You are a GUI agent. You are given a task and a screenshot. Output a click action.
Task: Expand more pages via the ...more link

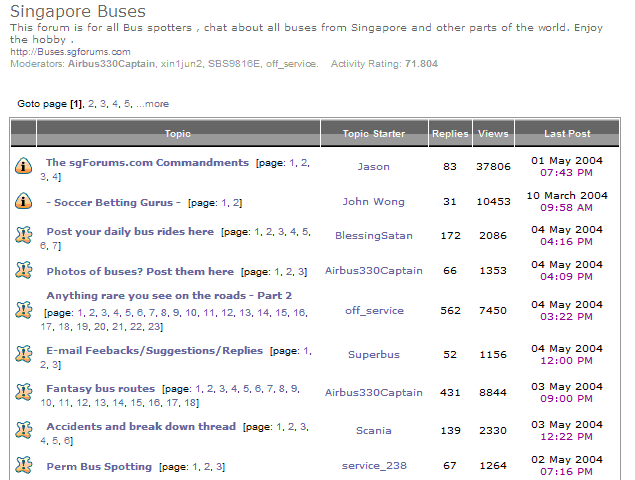[x=153, y=103]
